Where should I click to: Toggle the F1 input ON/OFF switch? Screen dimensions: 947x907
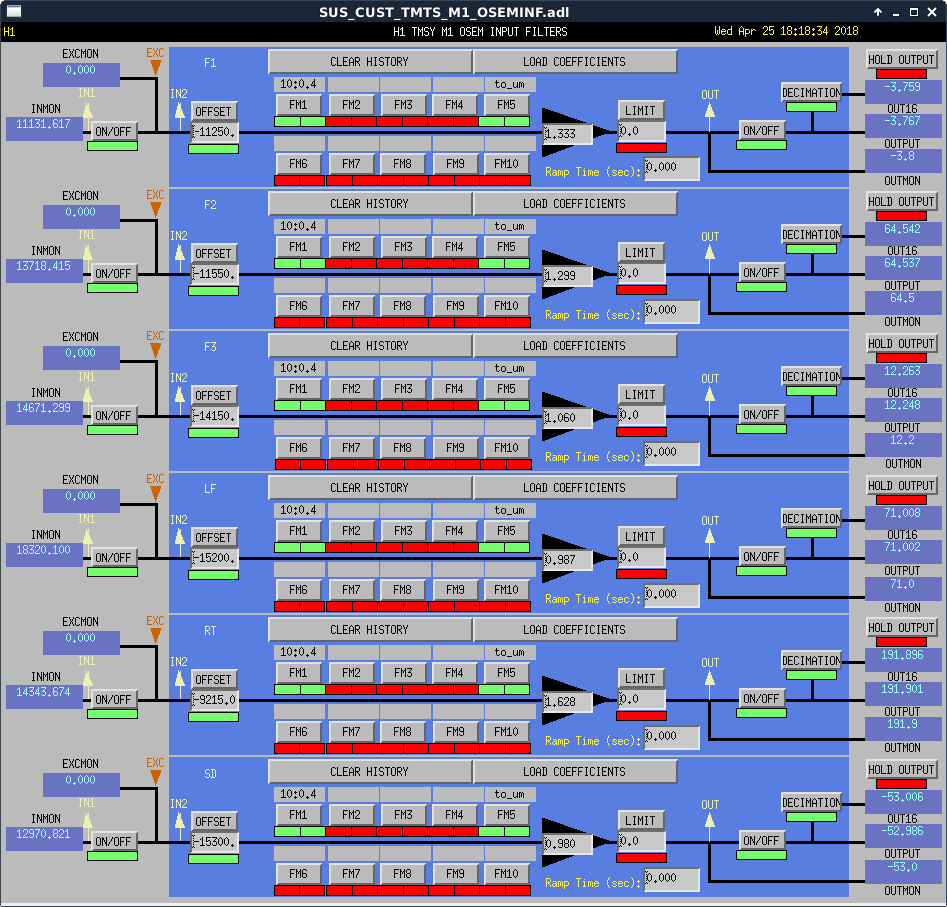pos(113,132)
